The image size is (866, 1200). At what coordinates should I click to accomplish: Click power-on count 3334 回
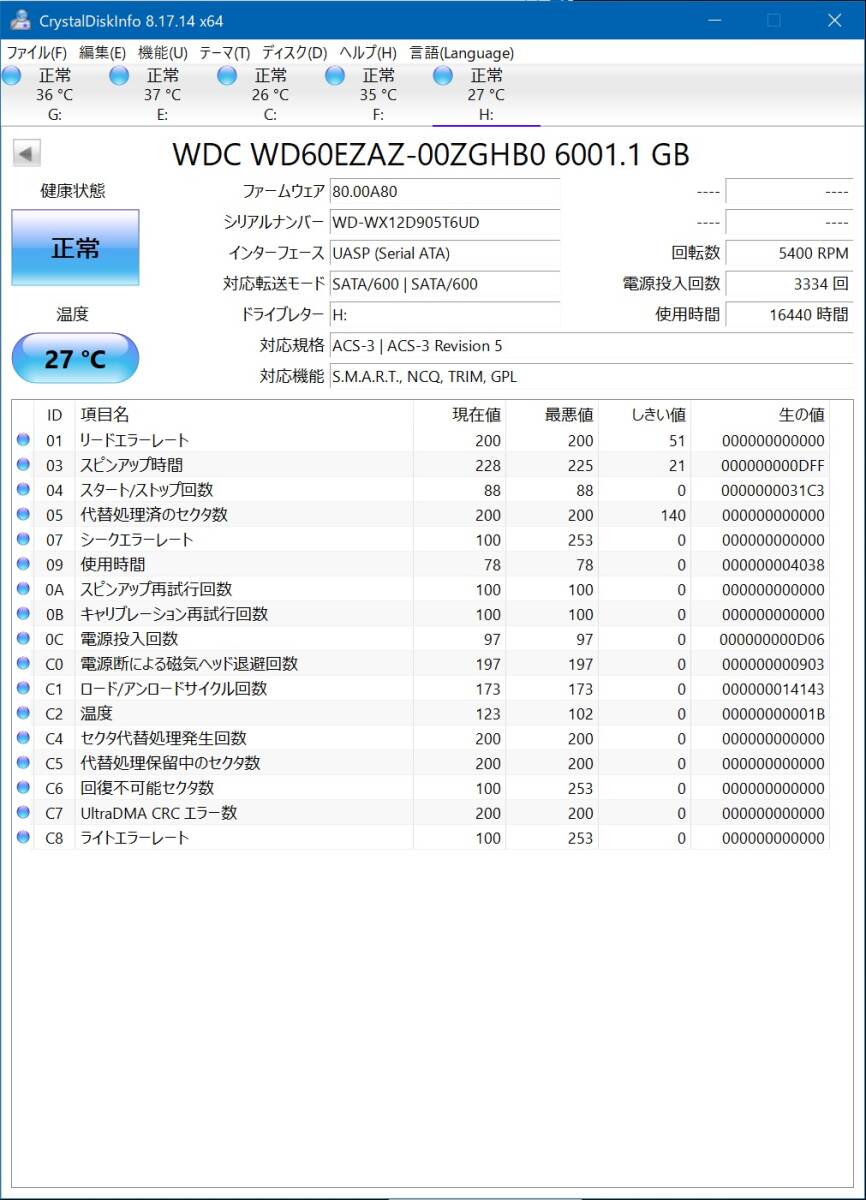pyautogui.click(x=789, y=284)
